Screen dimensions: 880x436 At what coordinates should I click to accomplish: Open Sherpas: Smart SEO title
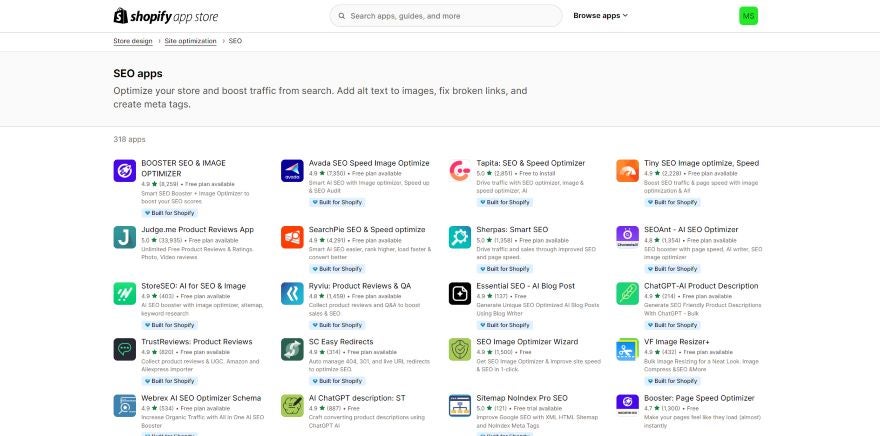[512, 230]
